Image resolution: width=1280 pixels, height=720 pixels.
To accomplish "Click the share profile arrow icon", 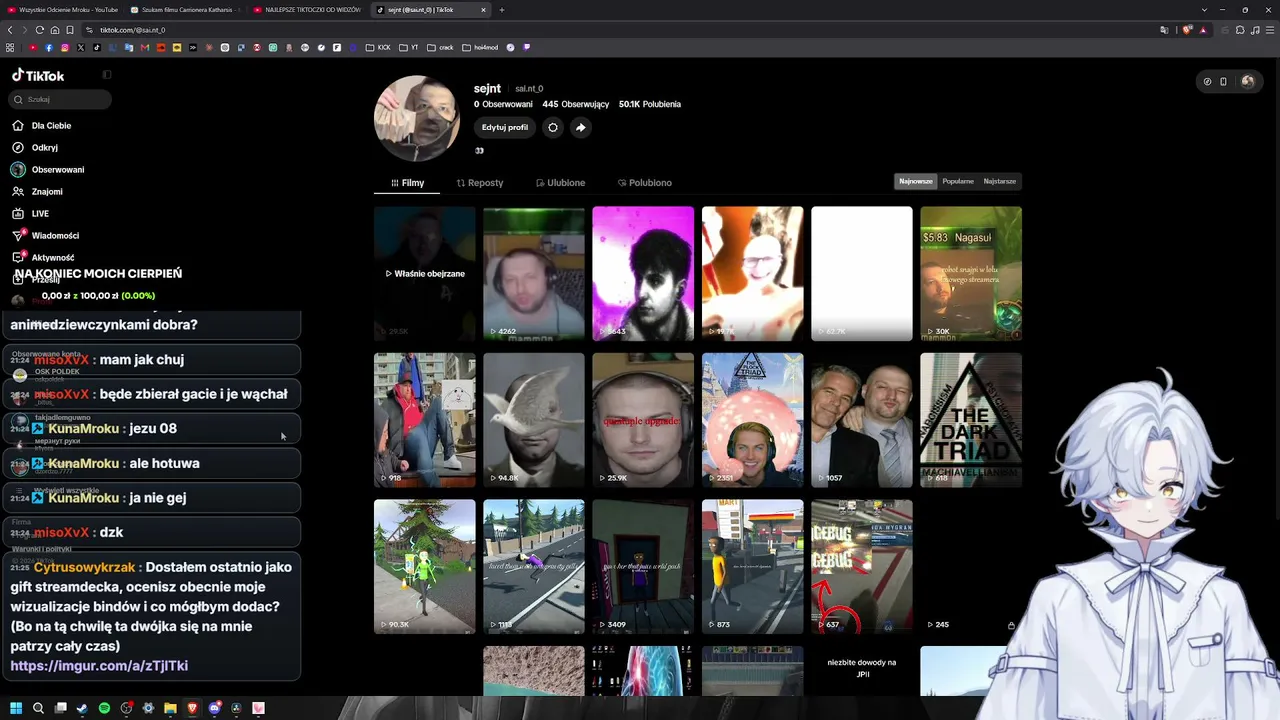I will [581, 127].
